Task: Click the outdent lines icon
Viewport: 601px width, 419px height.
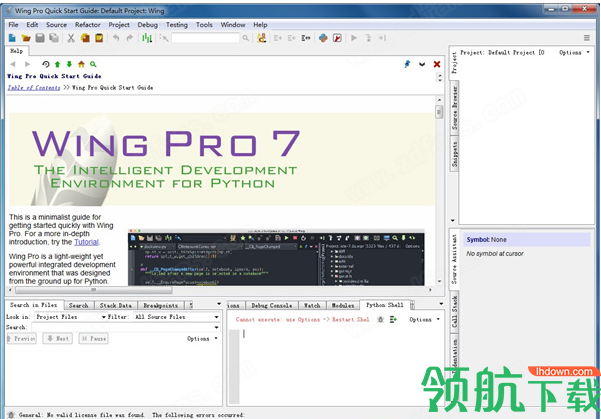Action: [292, 38]
